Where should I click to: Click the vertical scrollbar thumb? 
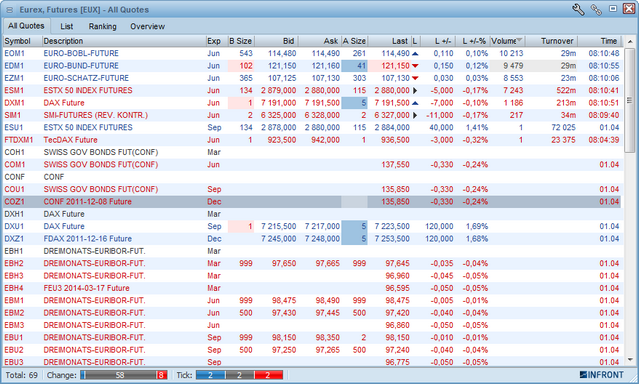630,100
